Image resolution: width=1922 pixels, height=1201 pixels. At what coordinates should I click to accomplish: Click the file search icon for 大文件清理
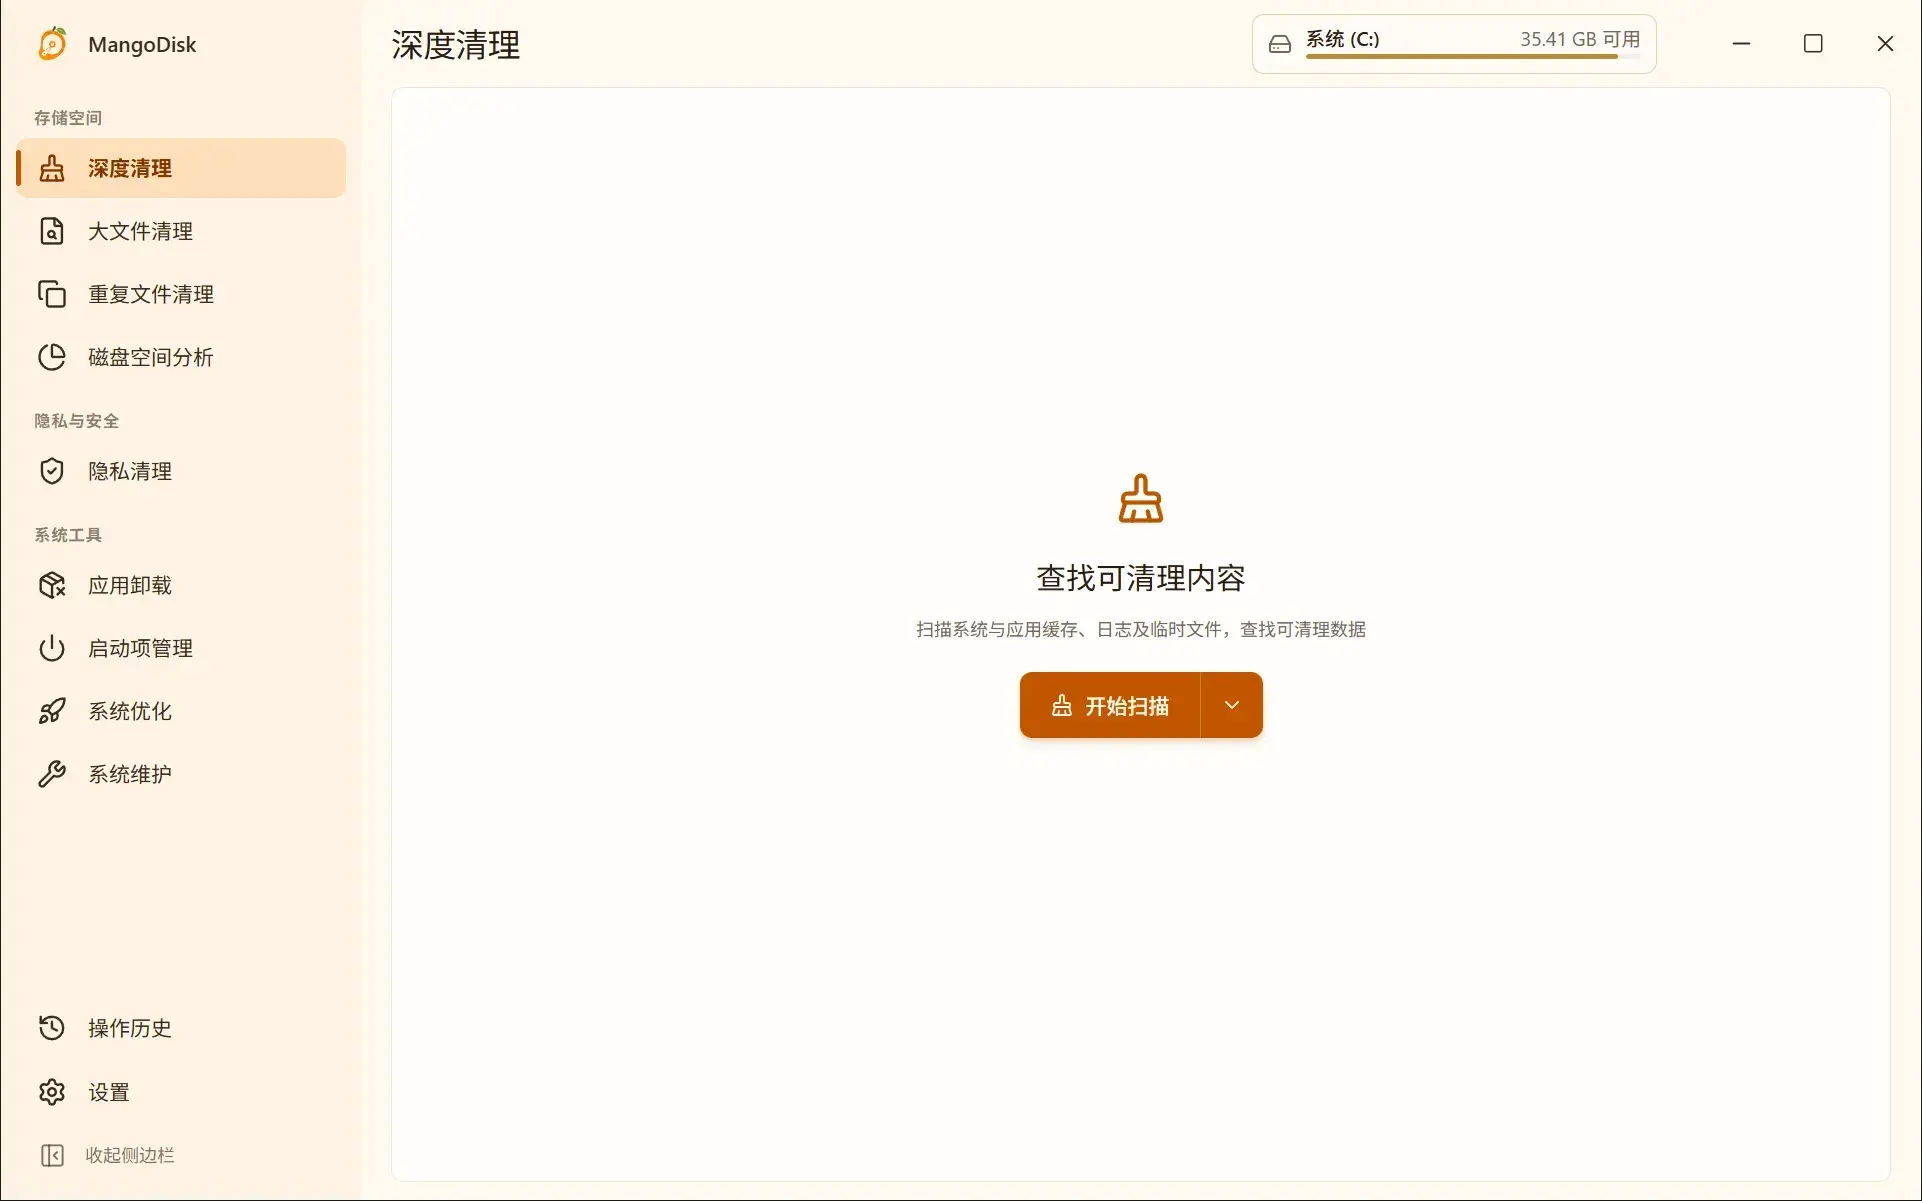pyautogui.click(x=52, y=231)
